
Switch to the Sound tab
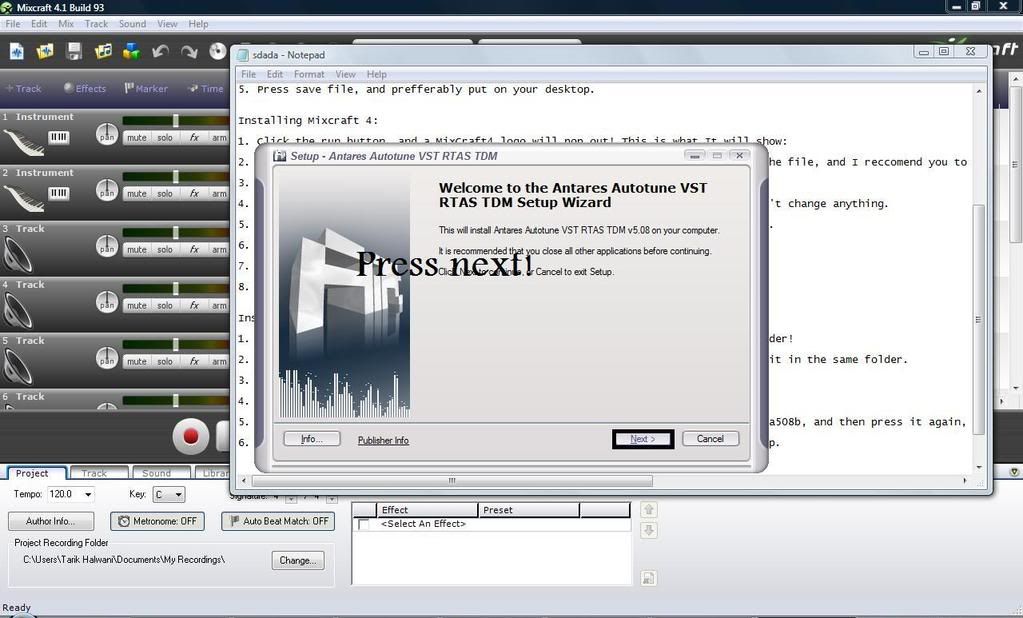[156, 473]
